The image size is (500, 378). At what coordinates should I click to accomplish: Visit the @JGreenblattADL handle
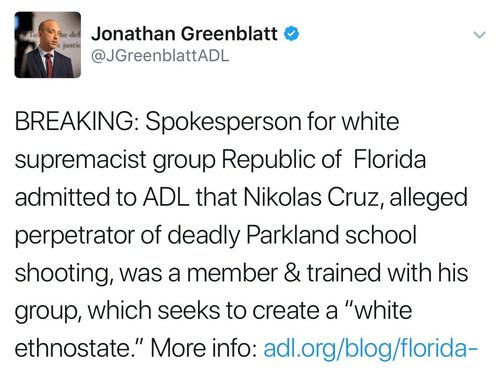pos(160,56)
